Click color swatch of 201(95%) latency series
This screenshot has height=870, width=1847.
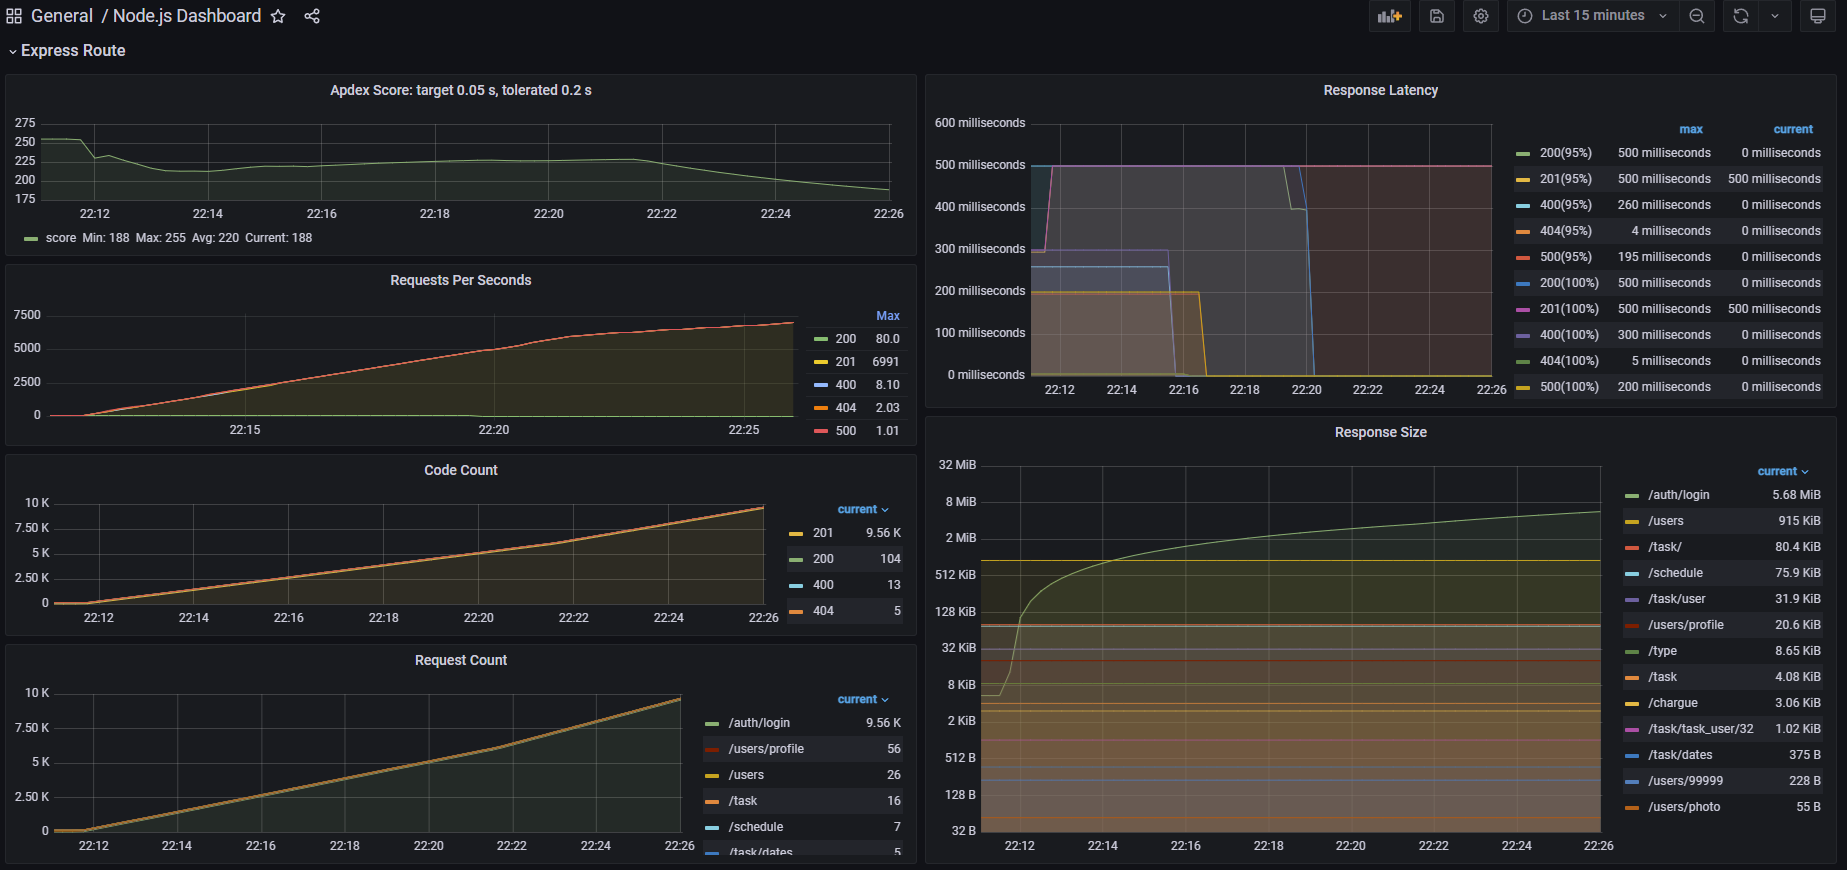click(1523, 180)
